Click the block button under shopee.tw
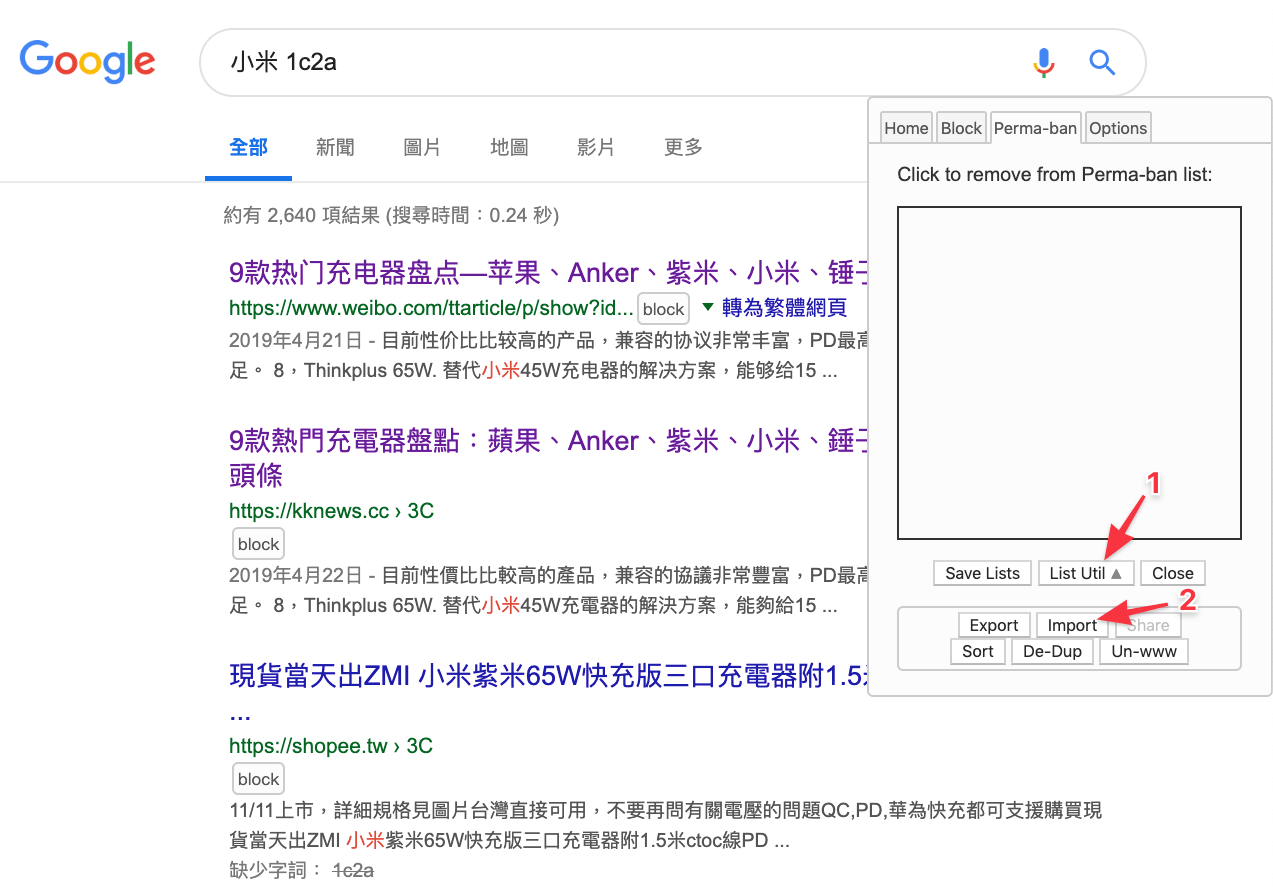This screenshot has height=887, width=1273. tap(259, 779)
